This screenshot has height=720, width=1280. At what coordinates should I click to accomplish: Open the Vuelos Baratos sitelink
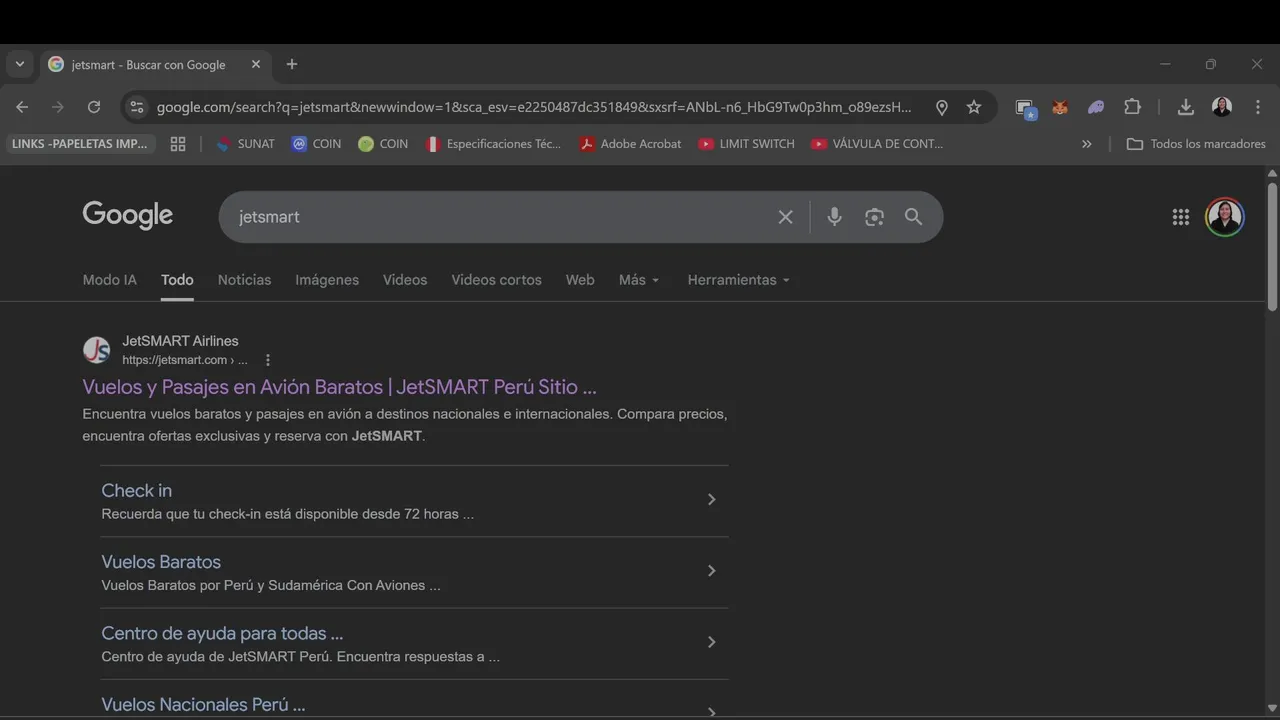coord(161,562)
